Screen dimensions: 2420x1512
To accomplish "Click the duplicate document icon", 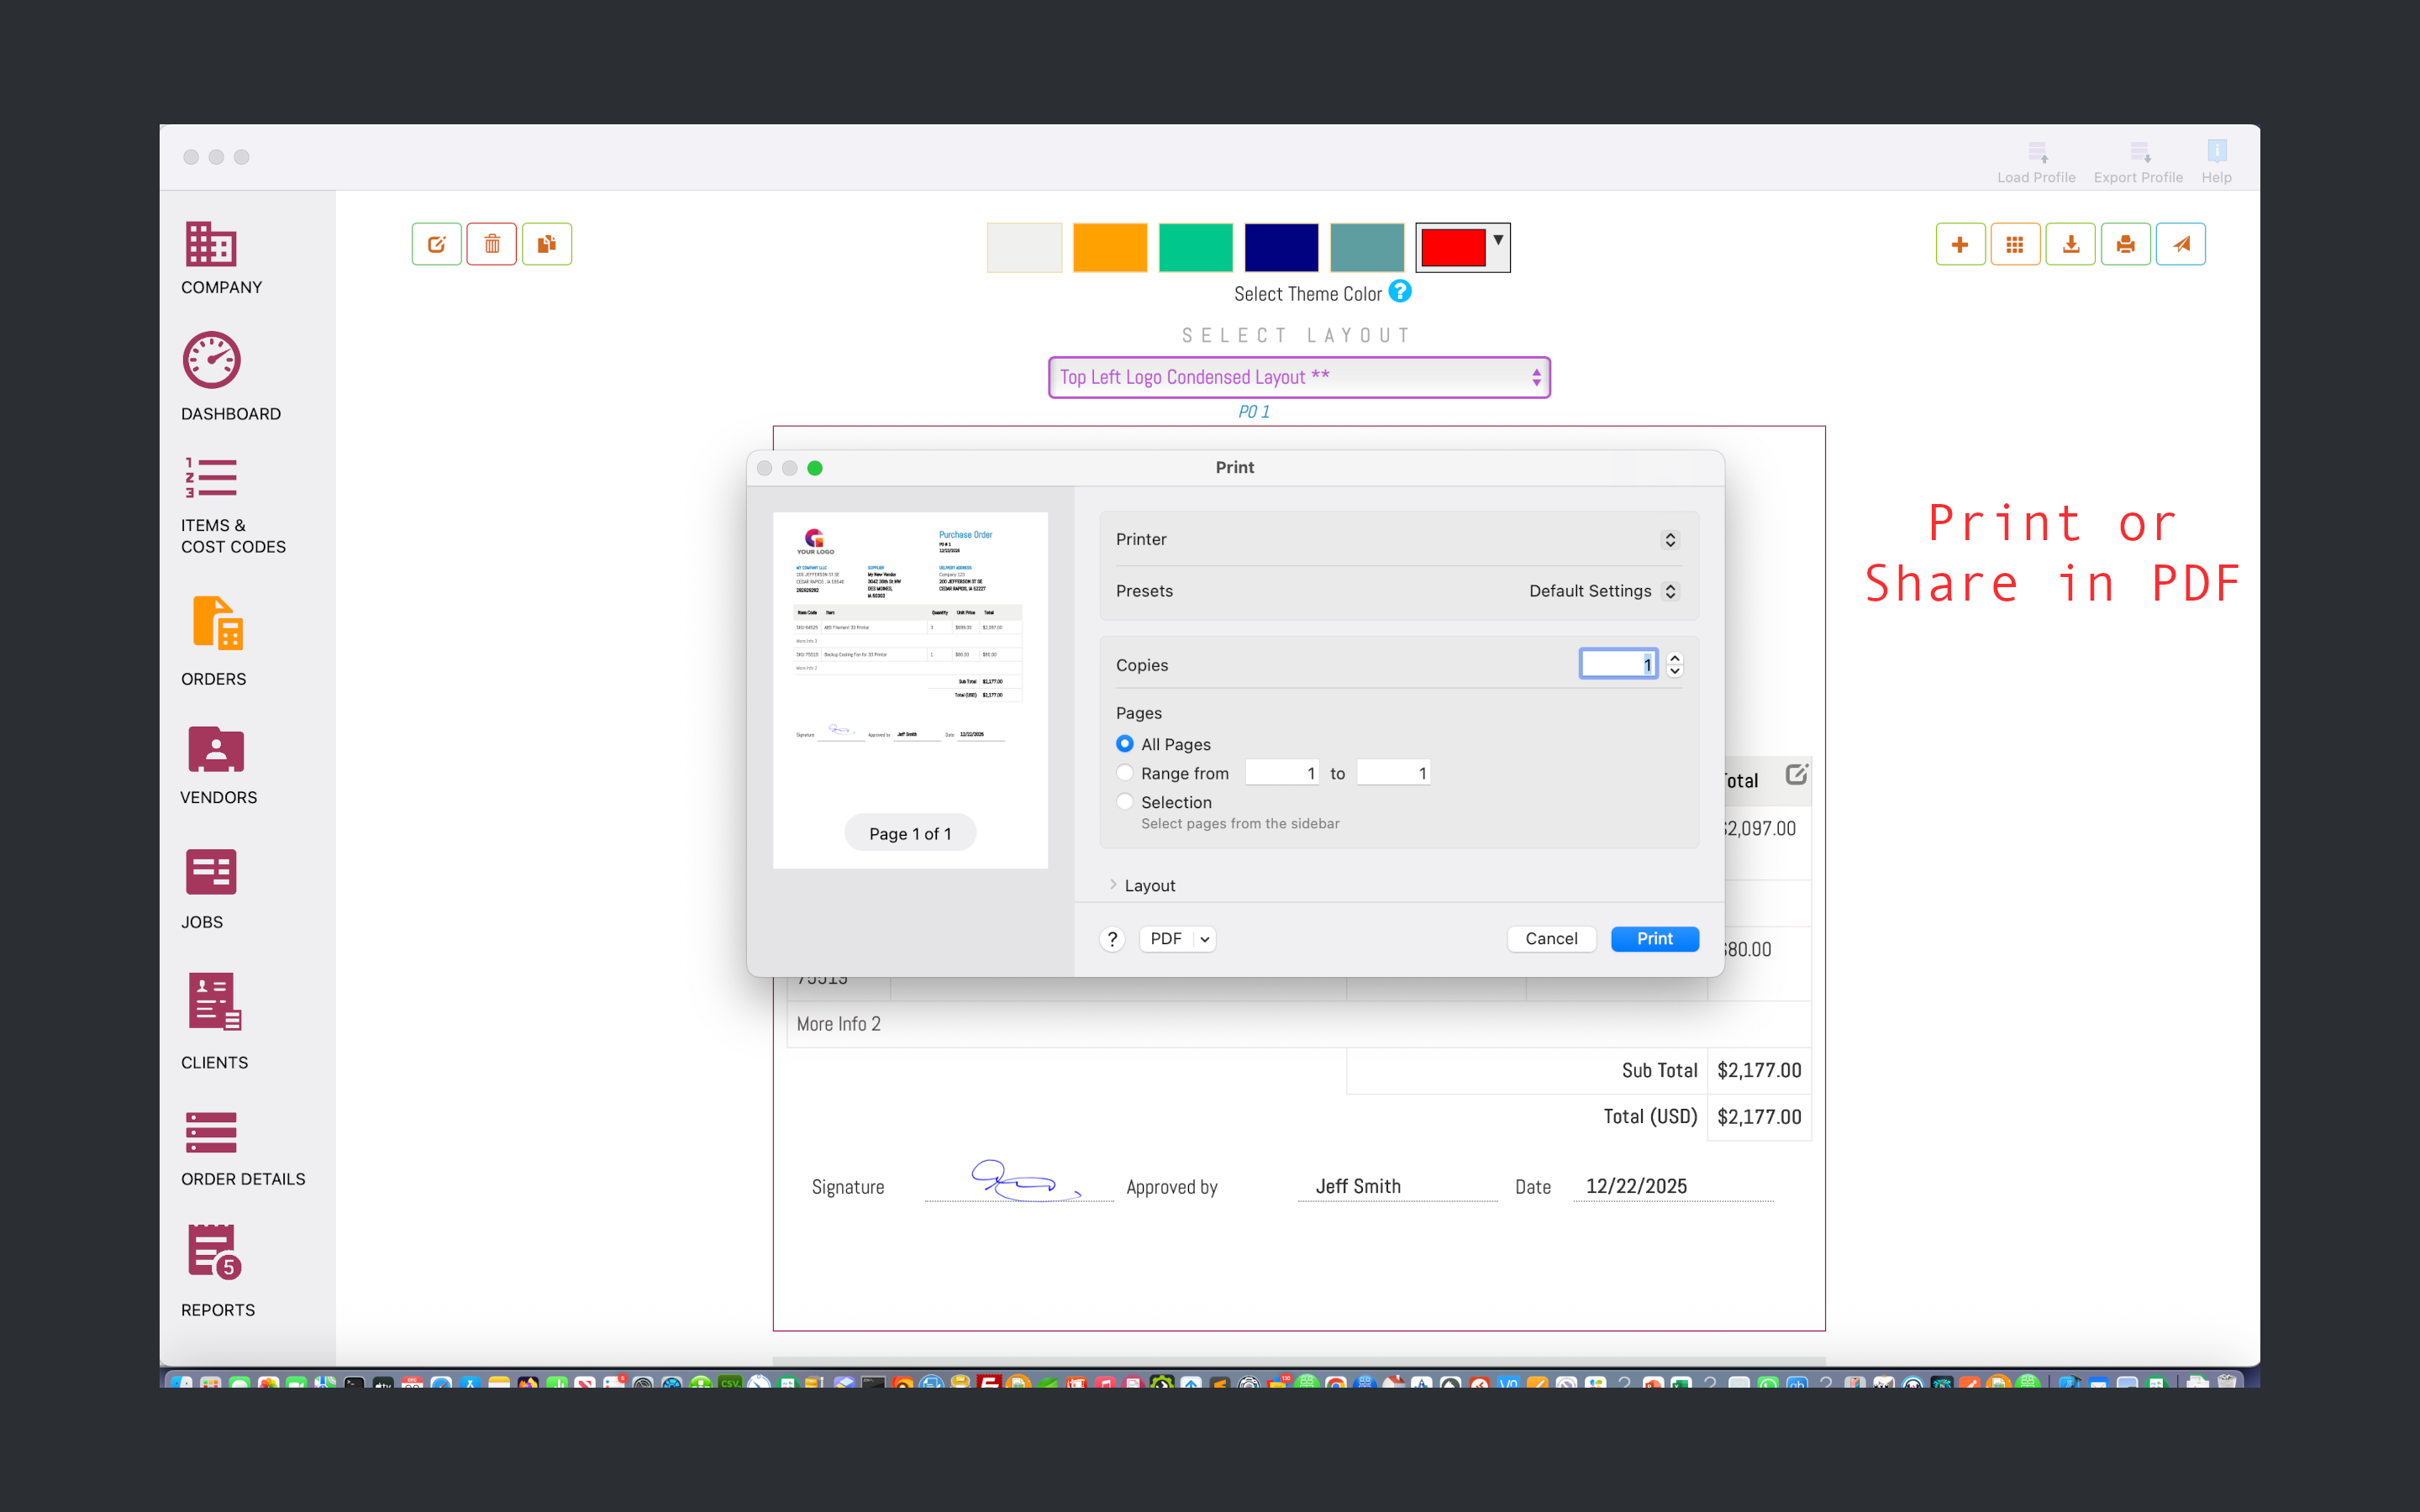I will point(546,244).
